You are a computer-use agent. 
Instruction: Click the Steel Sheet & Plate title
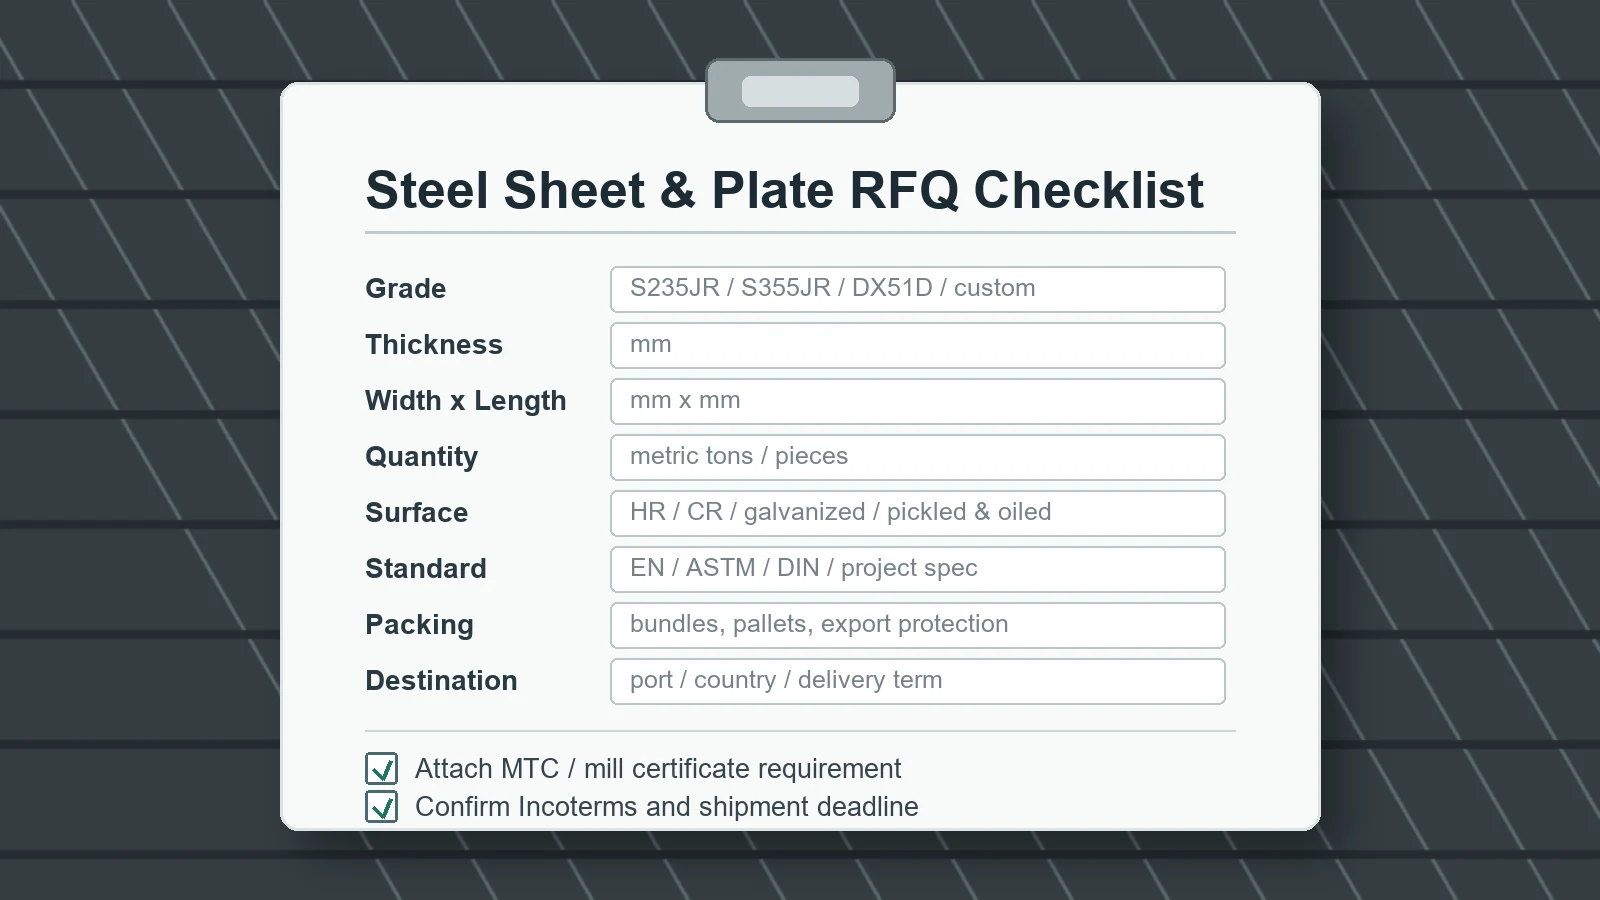785,190
